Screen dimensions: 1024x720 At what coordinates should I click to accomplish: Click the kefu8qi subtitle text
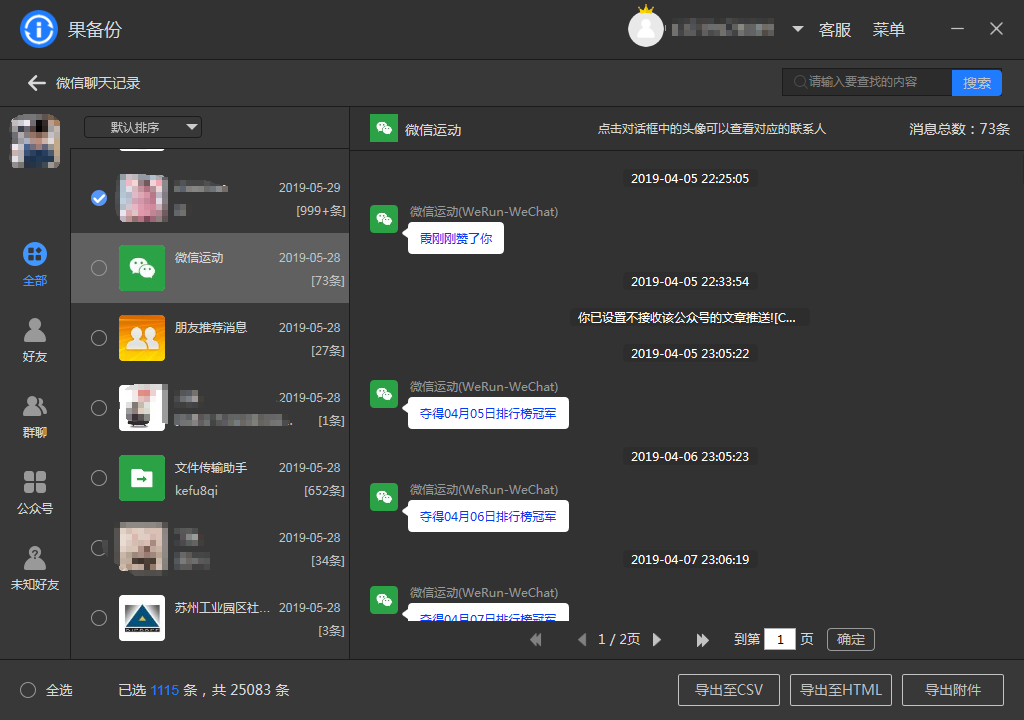pos(197,491)
